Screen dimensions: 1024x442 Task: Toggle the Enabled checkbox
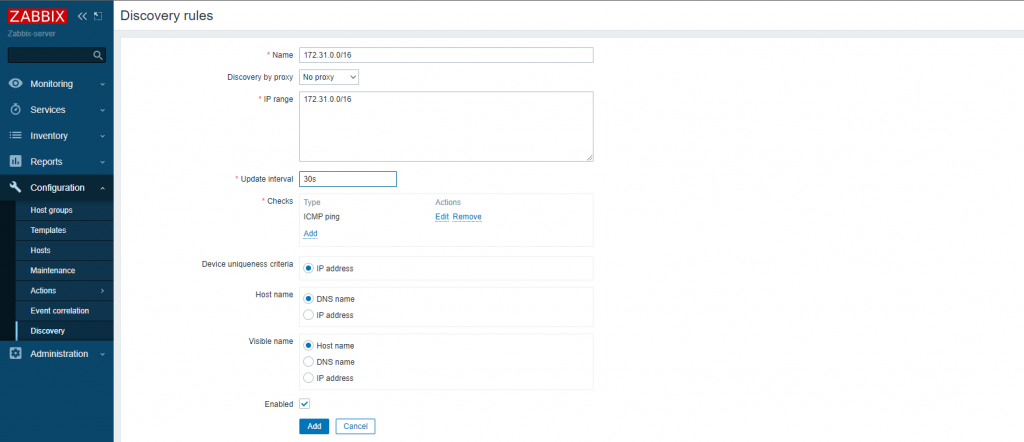[x=304, y=404]
